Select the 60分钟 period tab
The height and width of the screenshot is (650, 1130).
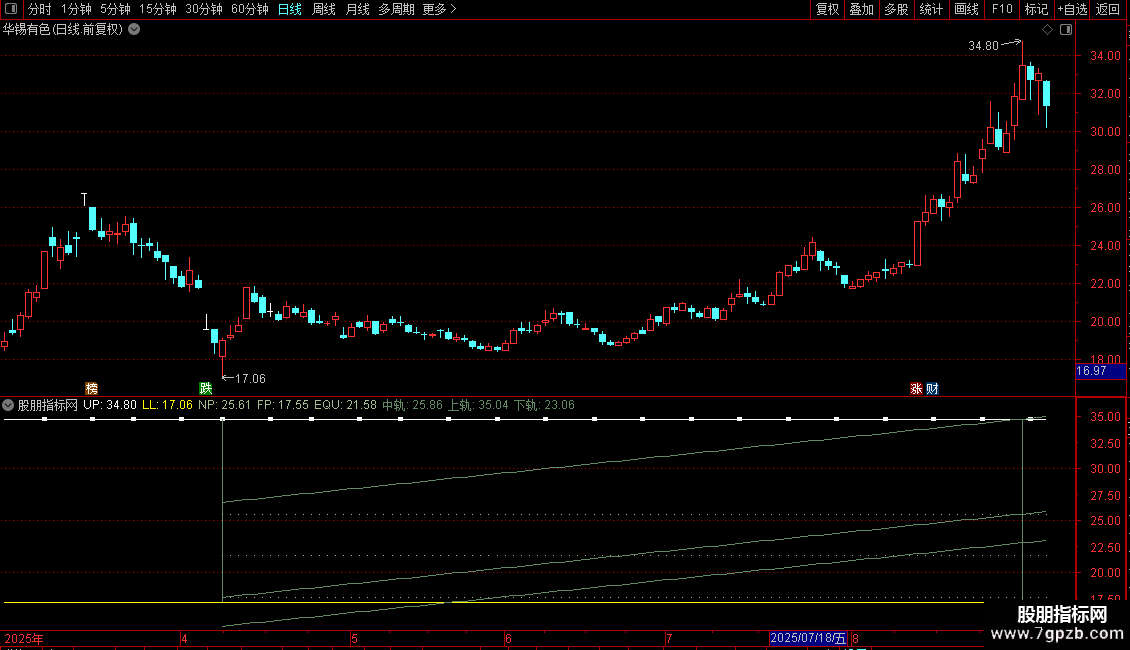249,9
